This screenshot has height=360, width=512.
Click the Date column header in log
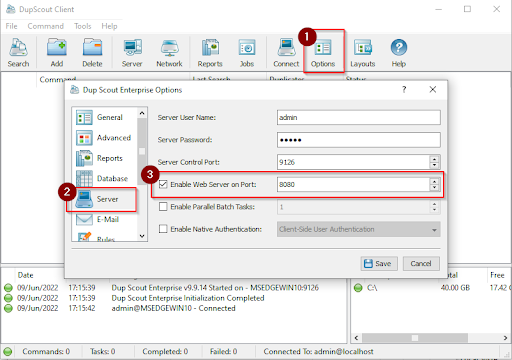click(x=25, y=275)
